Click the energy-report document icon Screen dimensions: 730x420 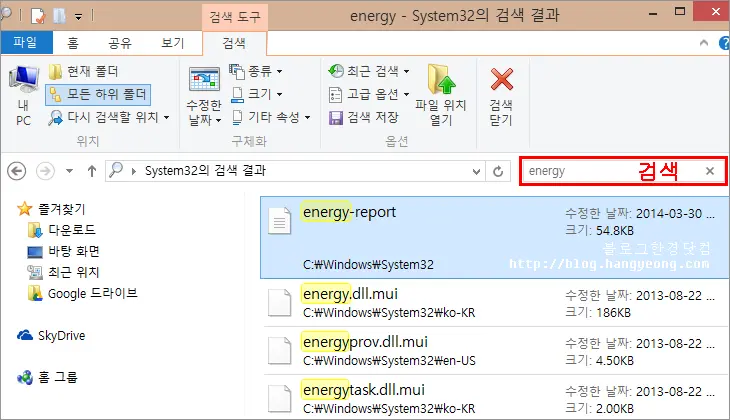(x=280, y=221)
